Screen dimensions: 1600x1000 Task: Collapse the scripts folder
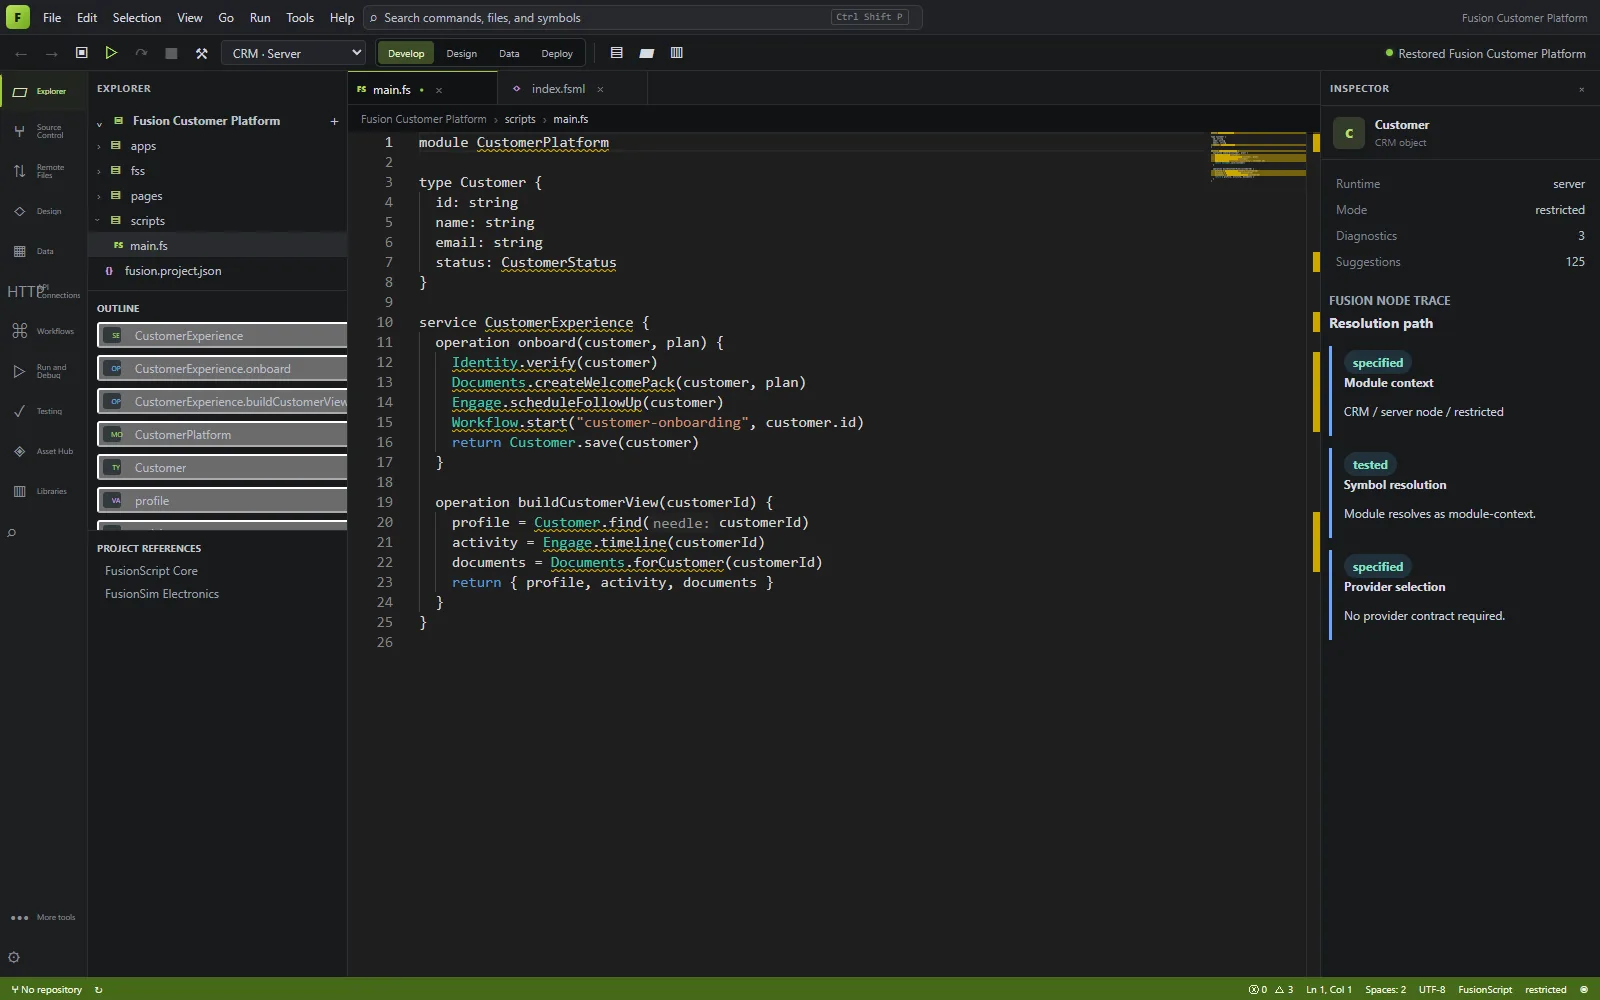(x=98, y=221)
